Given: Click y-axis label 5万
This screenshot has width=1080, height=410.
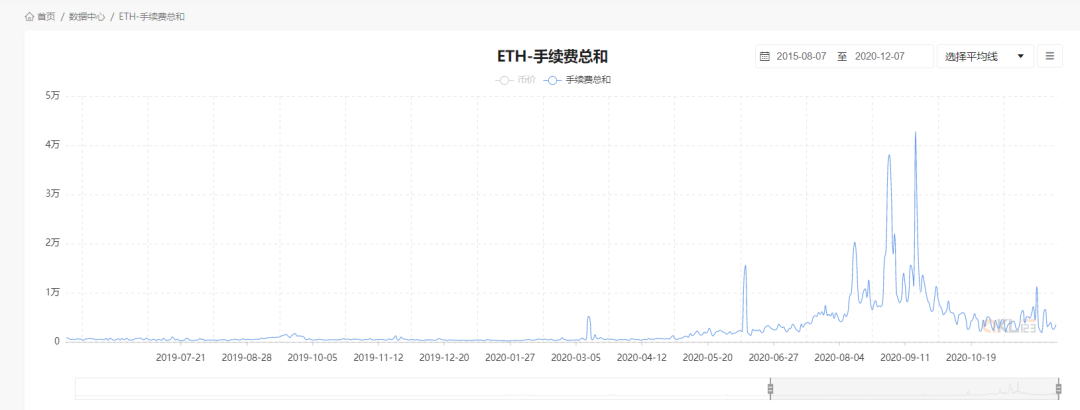Looking at the screenshot, I should (x=53, y=96).
